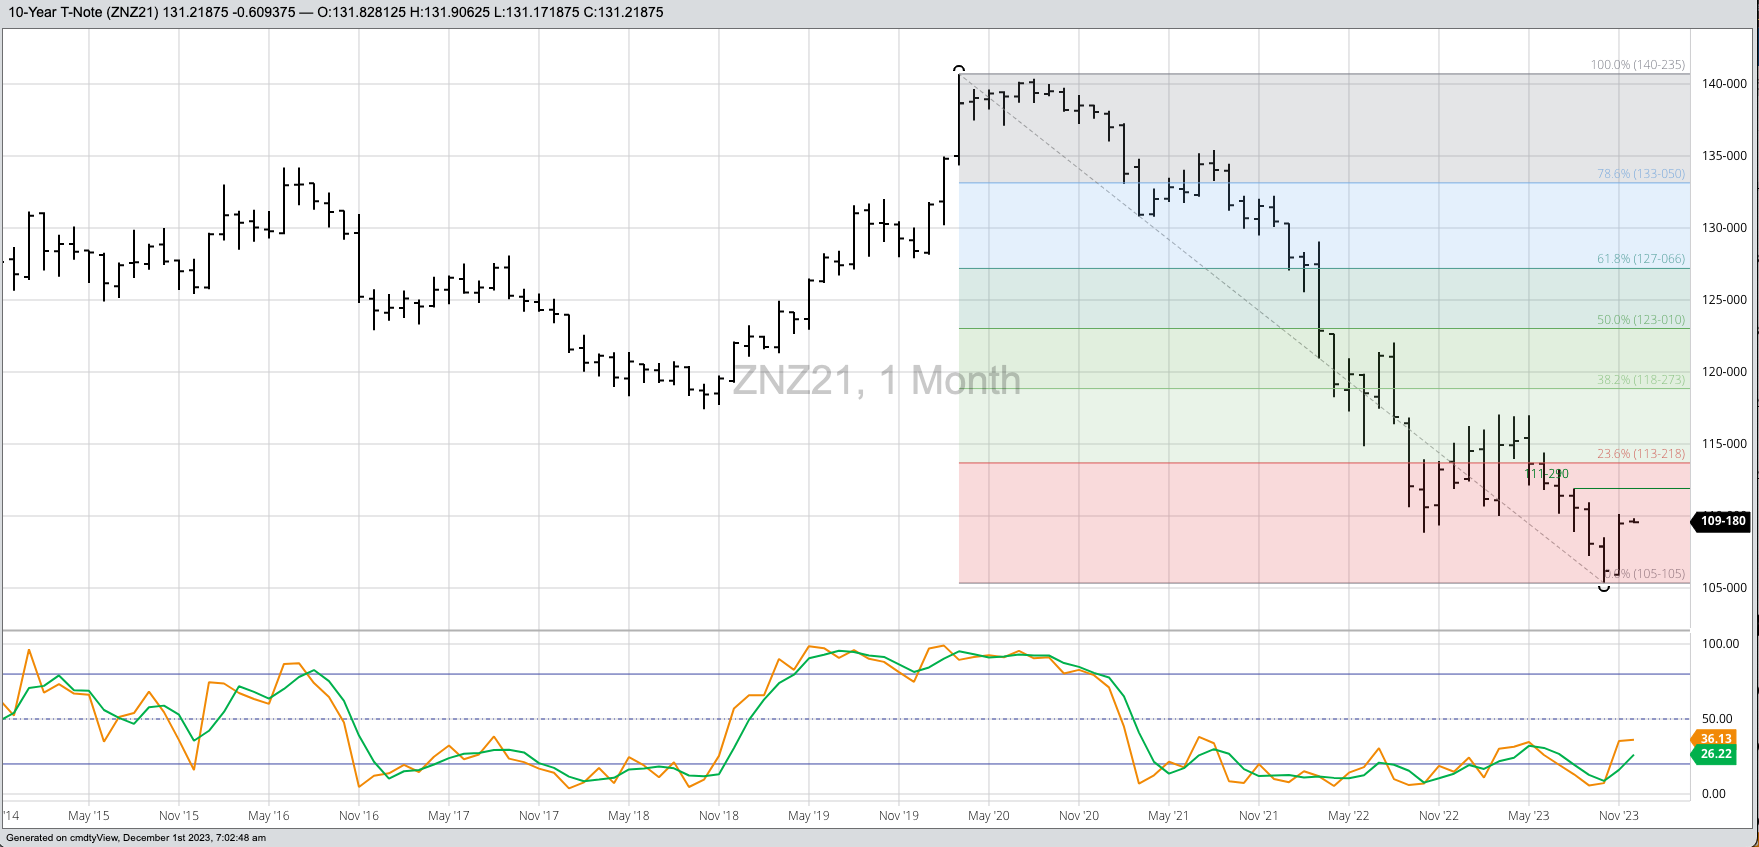Click the ZNZ21, 1 Month watermark text
This screenshot has width=1759, height=847.
point(876,381)
